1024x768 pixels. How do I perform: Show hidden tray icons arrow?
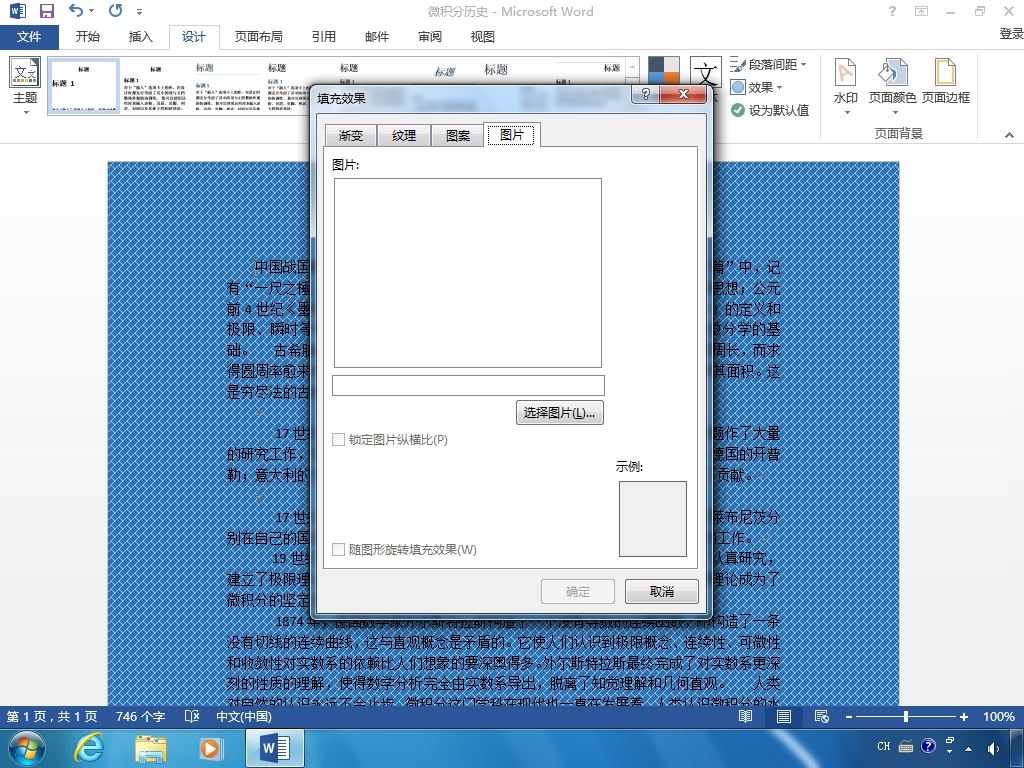(x=969, y=748)
